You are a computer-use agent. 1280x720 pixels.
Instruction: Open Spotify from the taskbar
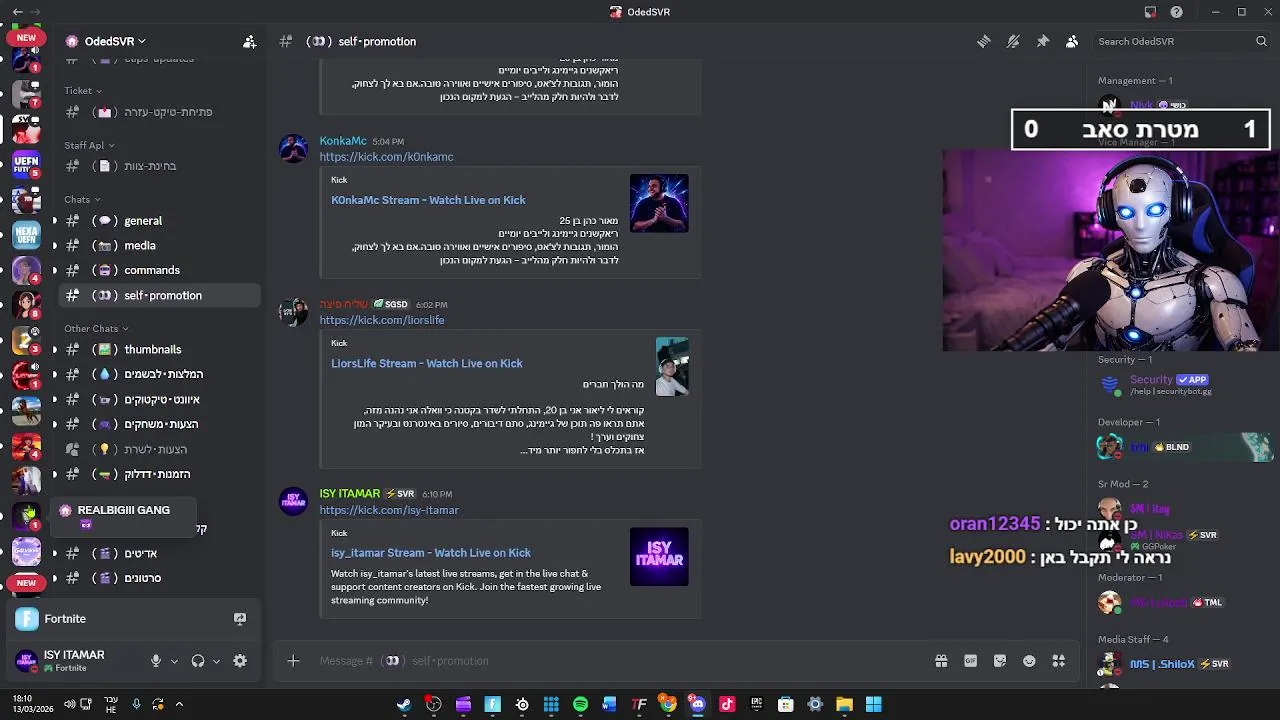tap(580, 705)
